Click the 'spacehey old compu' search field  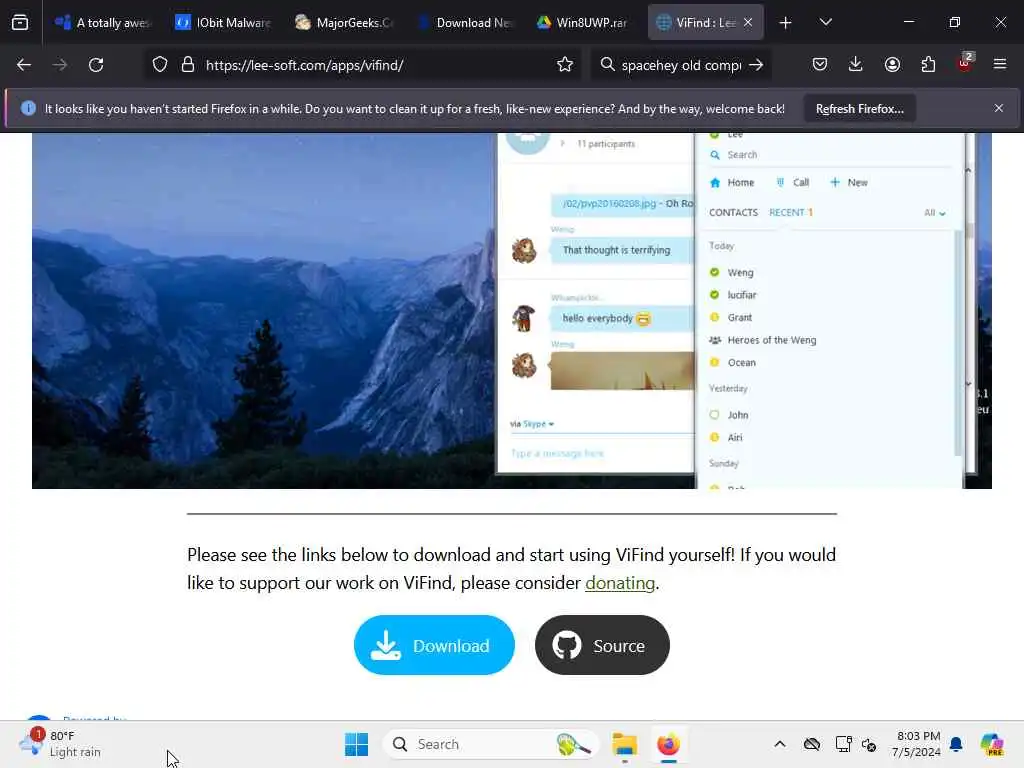[x=681, y=65]
